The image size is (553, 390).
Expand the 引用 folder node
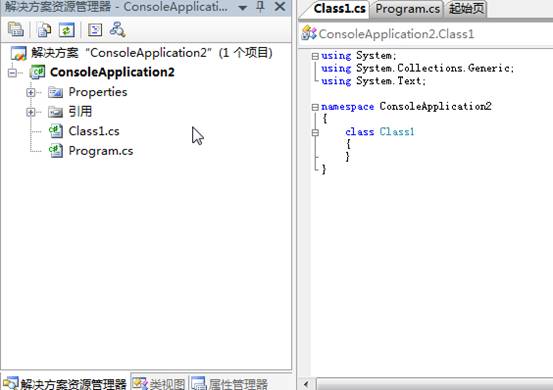click(31, 112)
